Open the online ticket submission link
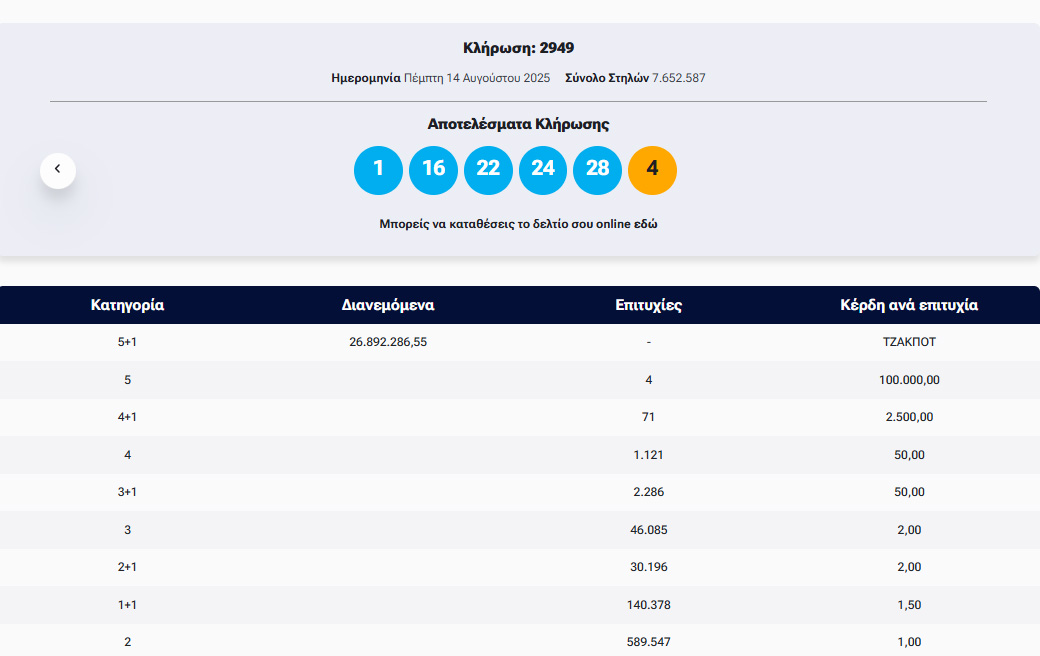Image resolution: width=1040 pixels, height=656 pixels. click(x=518, y=224)
